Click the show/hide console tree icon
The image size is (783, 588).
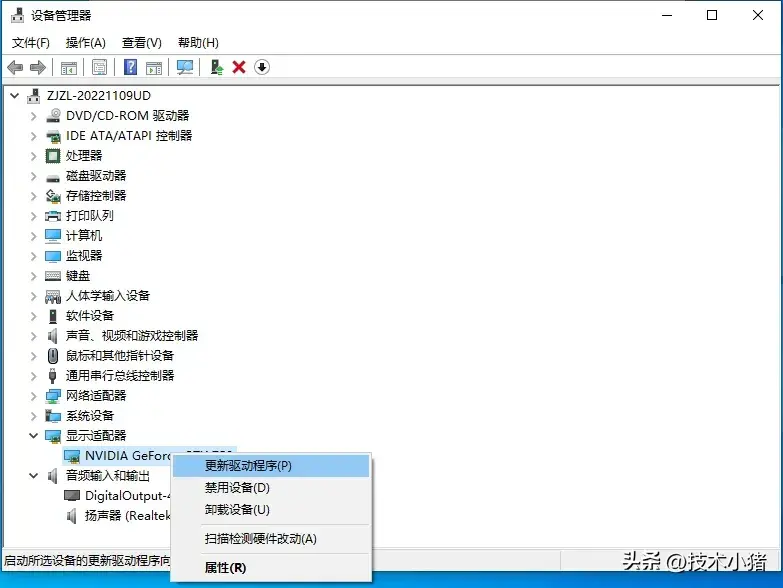click(69, 67)
